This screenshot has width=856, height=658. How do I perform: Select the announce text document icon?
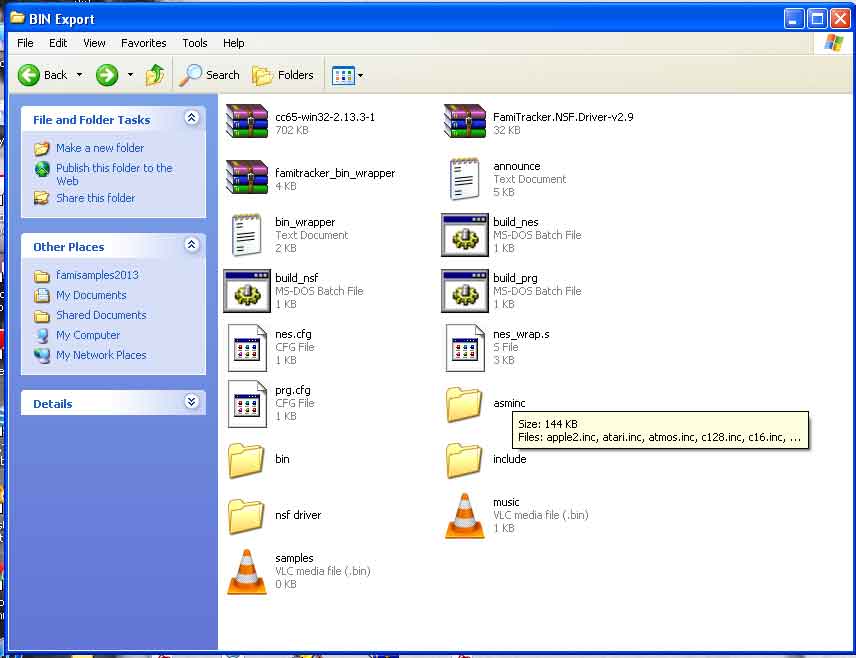tap(465, 178)
